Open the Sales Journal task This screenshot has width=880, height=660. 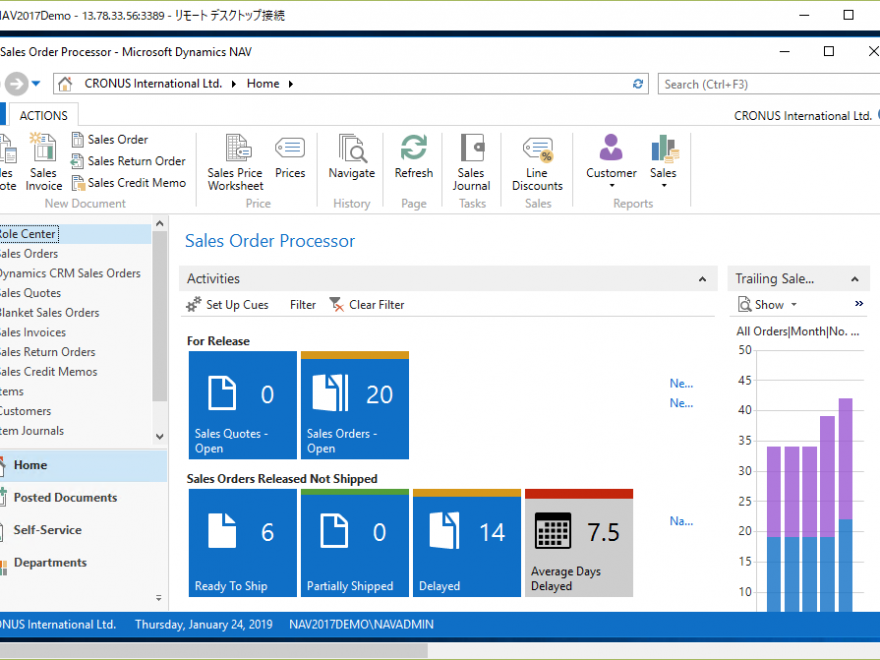point(471,163)
